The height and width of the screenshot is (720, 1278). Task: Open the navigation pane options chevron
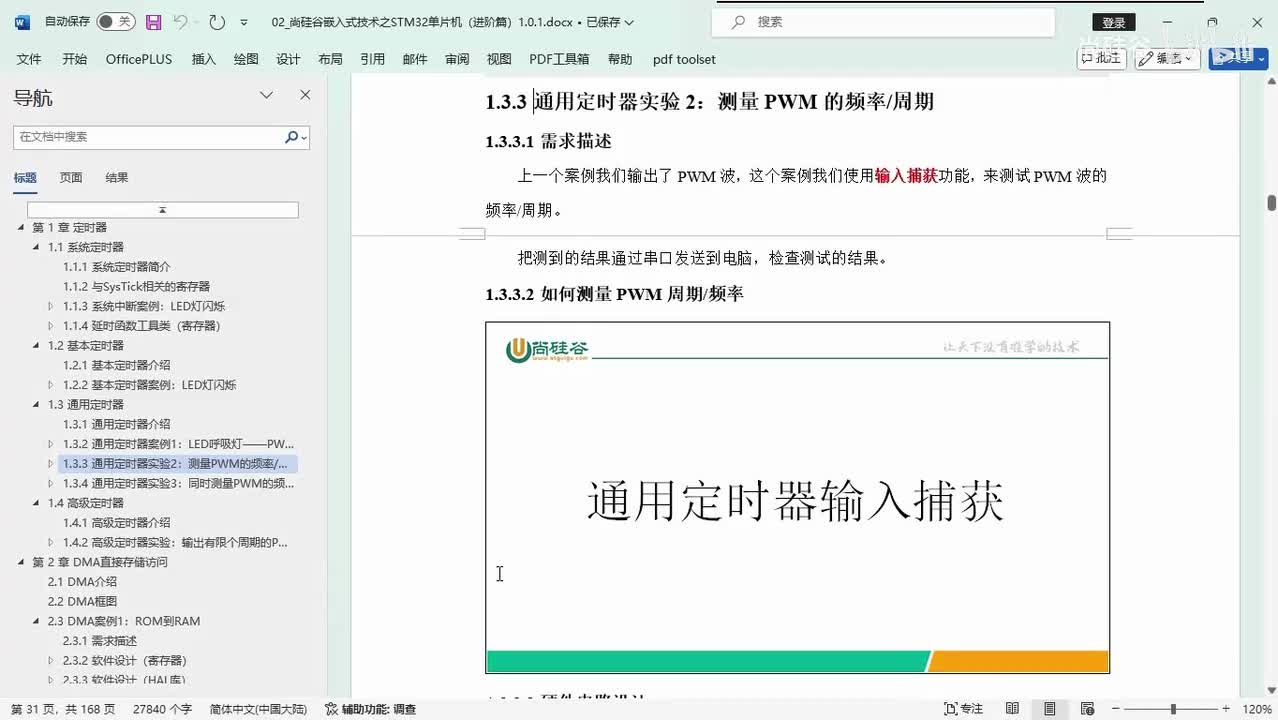pos(266,95)
